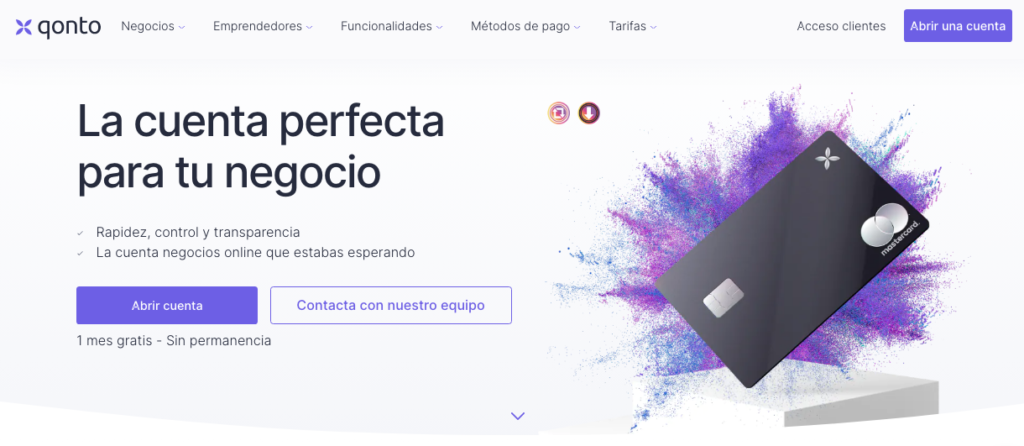Click the purple Abrir cuenta button
This screenshot has height=446, width=1024.
tap(167, 305)
